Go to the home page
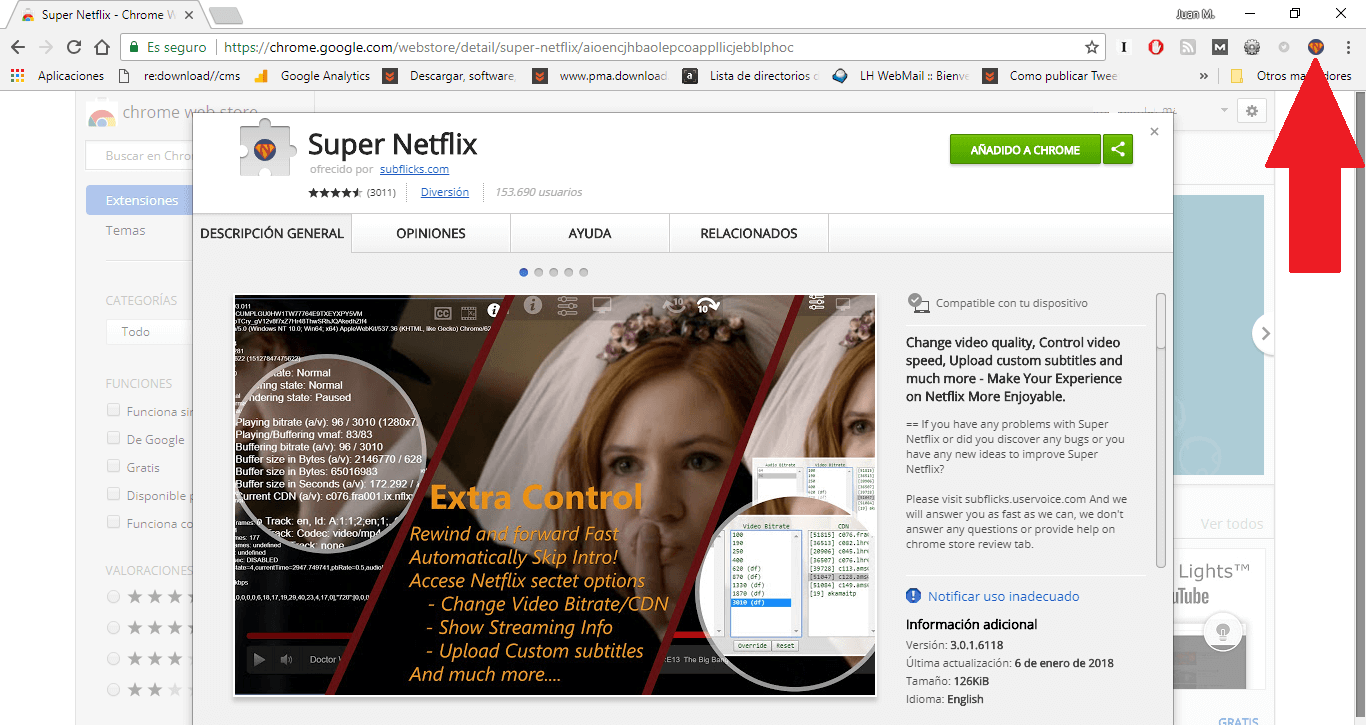This screenshot has height=725, width=1366. 102,47
